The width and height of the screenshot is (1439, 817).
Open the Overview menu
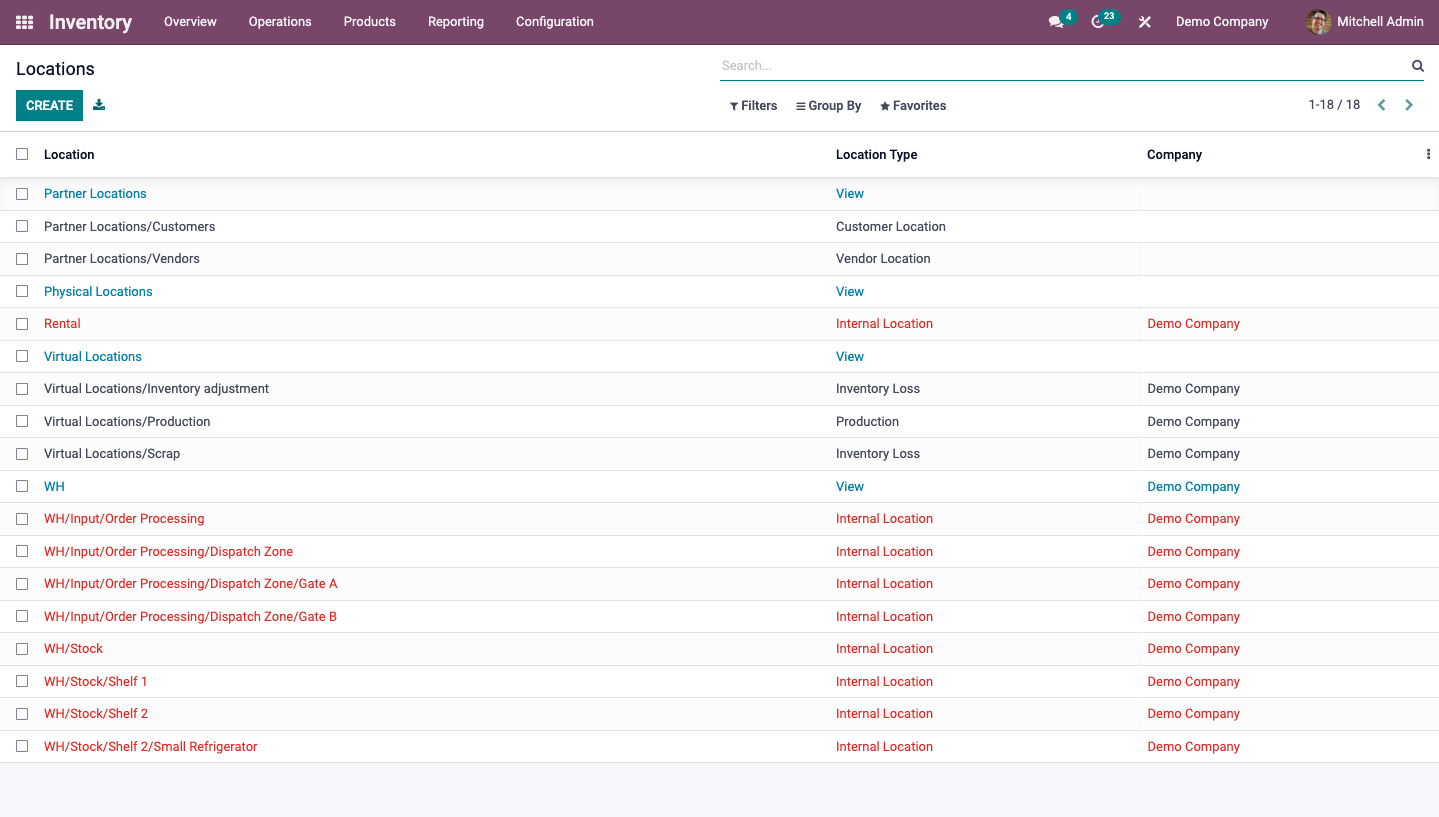[190, 22]
